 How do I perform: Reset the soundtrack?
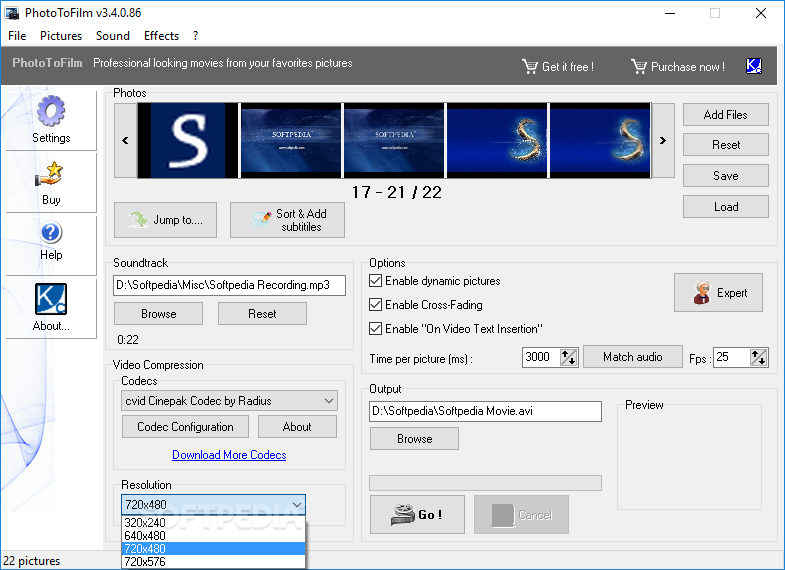coord(262,314)
